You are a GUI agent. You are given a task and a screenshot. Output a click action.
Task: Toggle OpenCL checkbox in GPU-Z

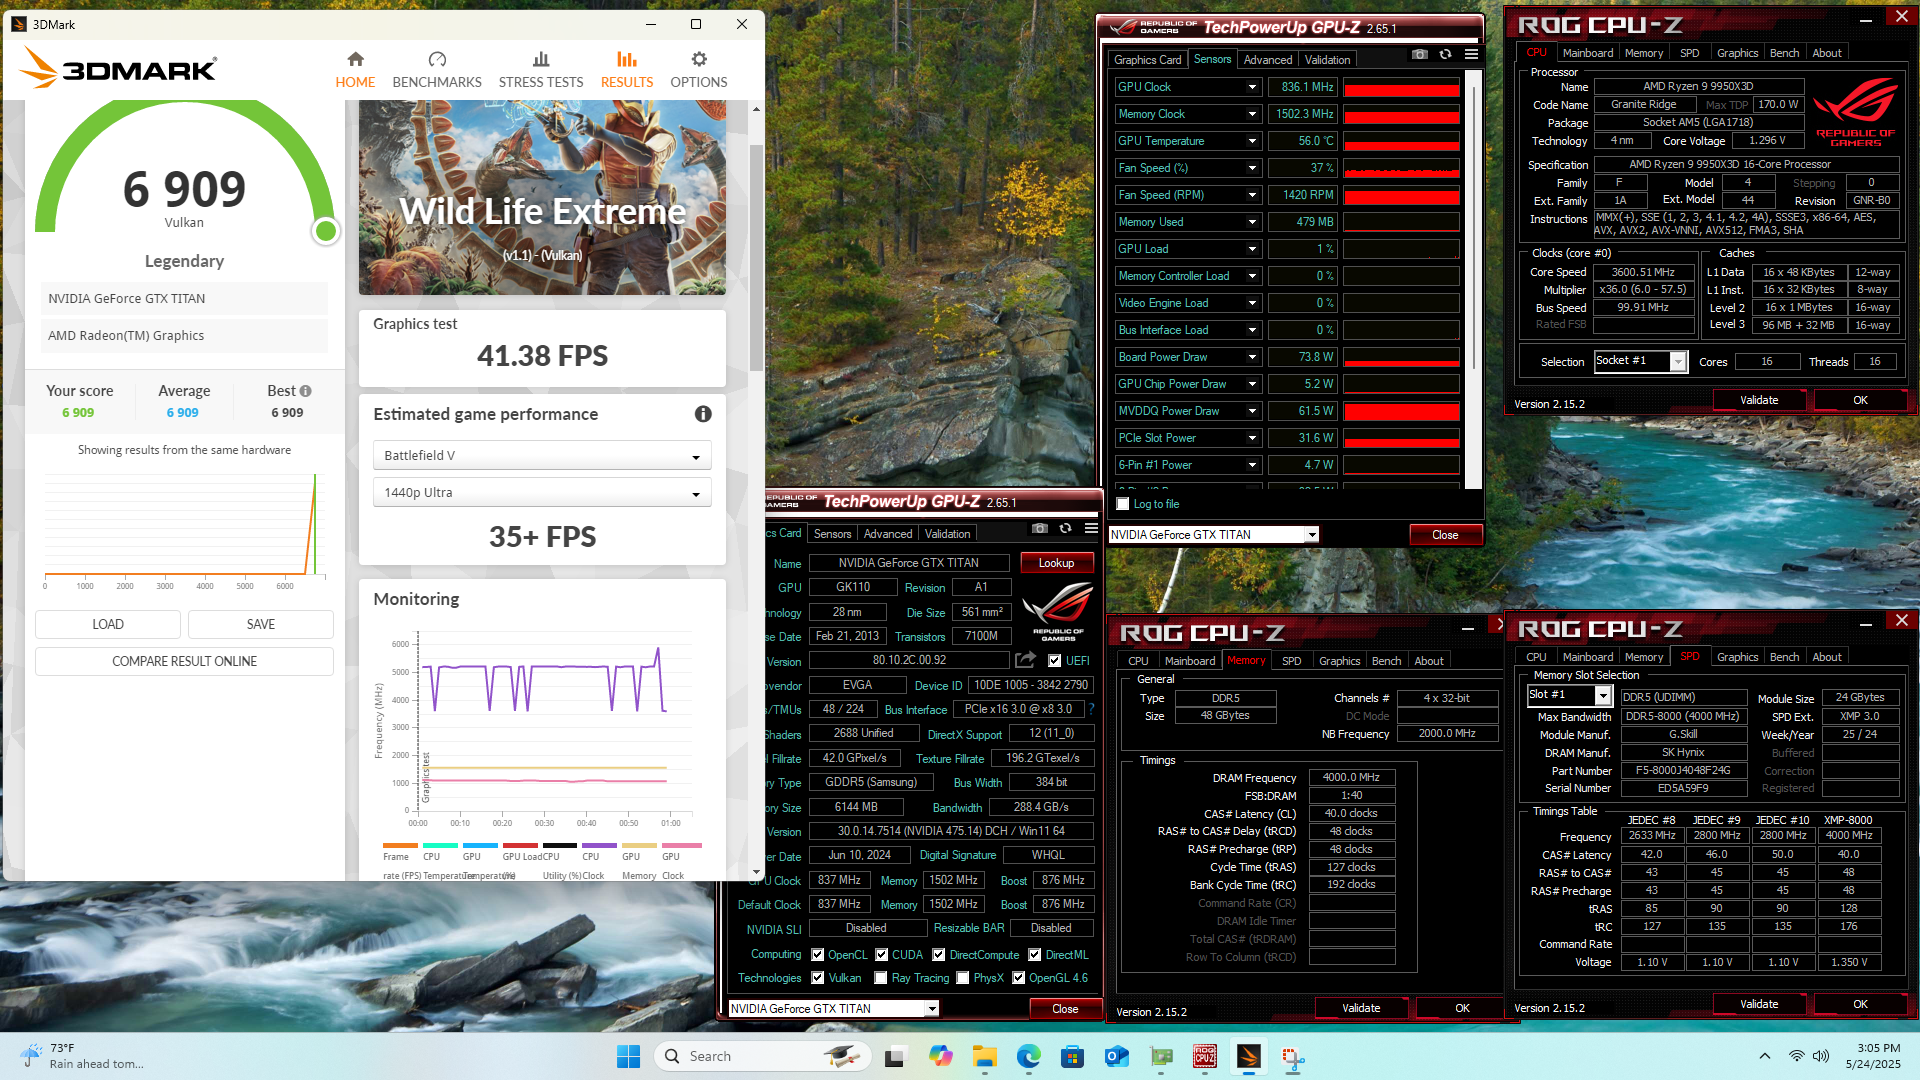[818, 955]
